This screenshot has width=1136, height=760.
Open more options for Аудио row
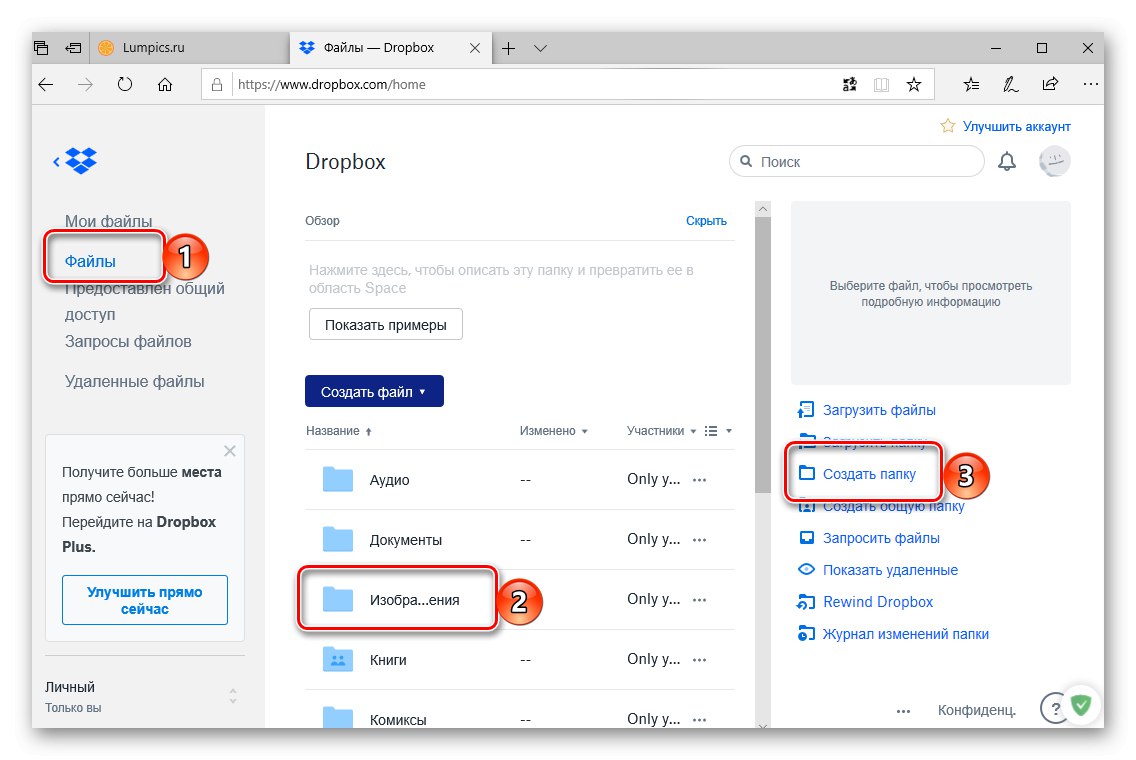[699, 480]
